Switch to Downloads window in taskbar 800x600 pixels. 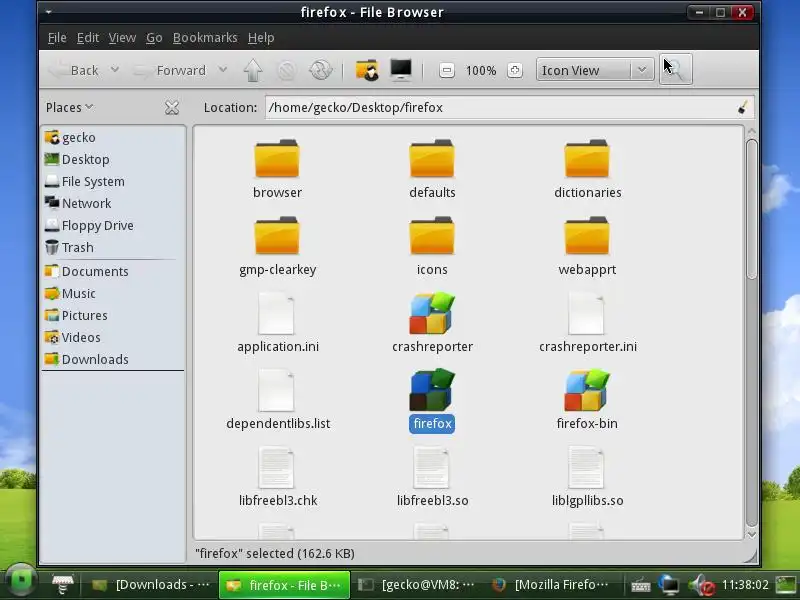[x=150, y=585]
